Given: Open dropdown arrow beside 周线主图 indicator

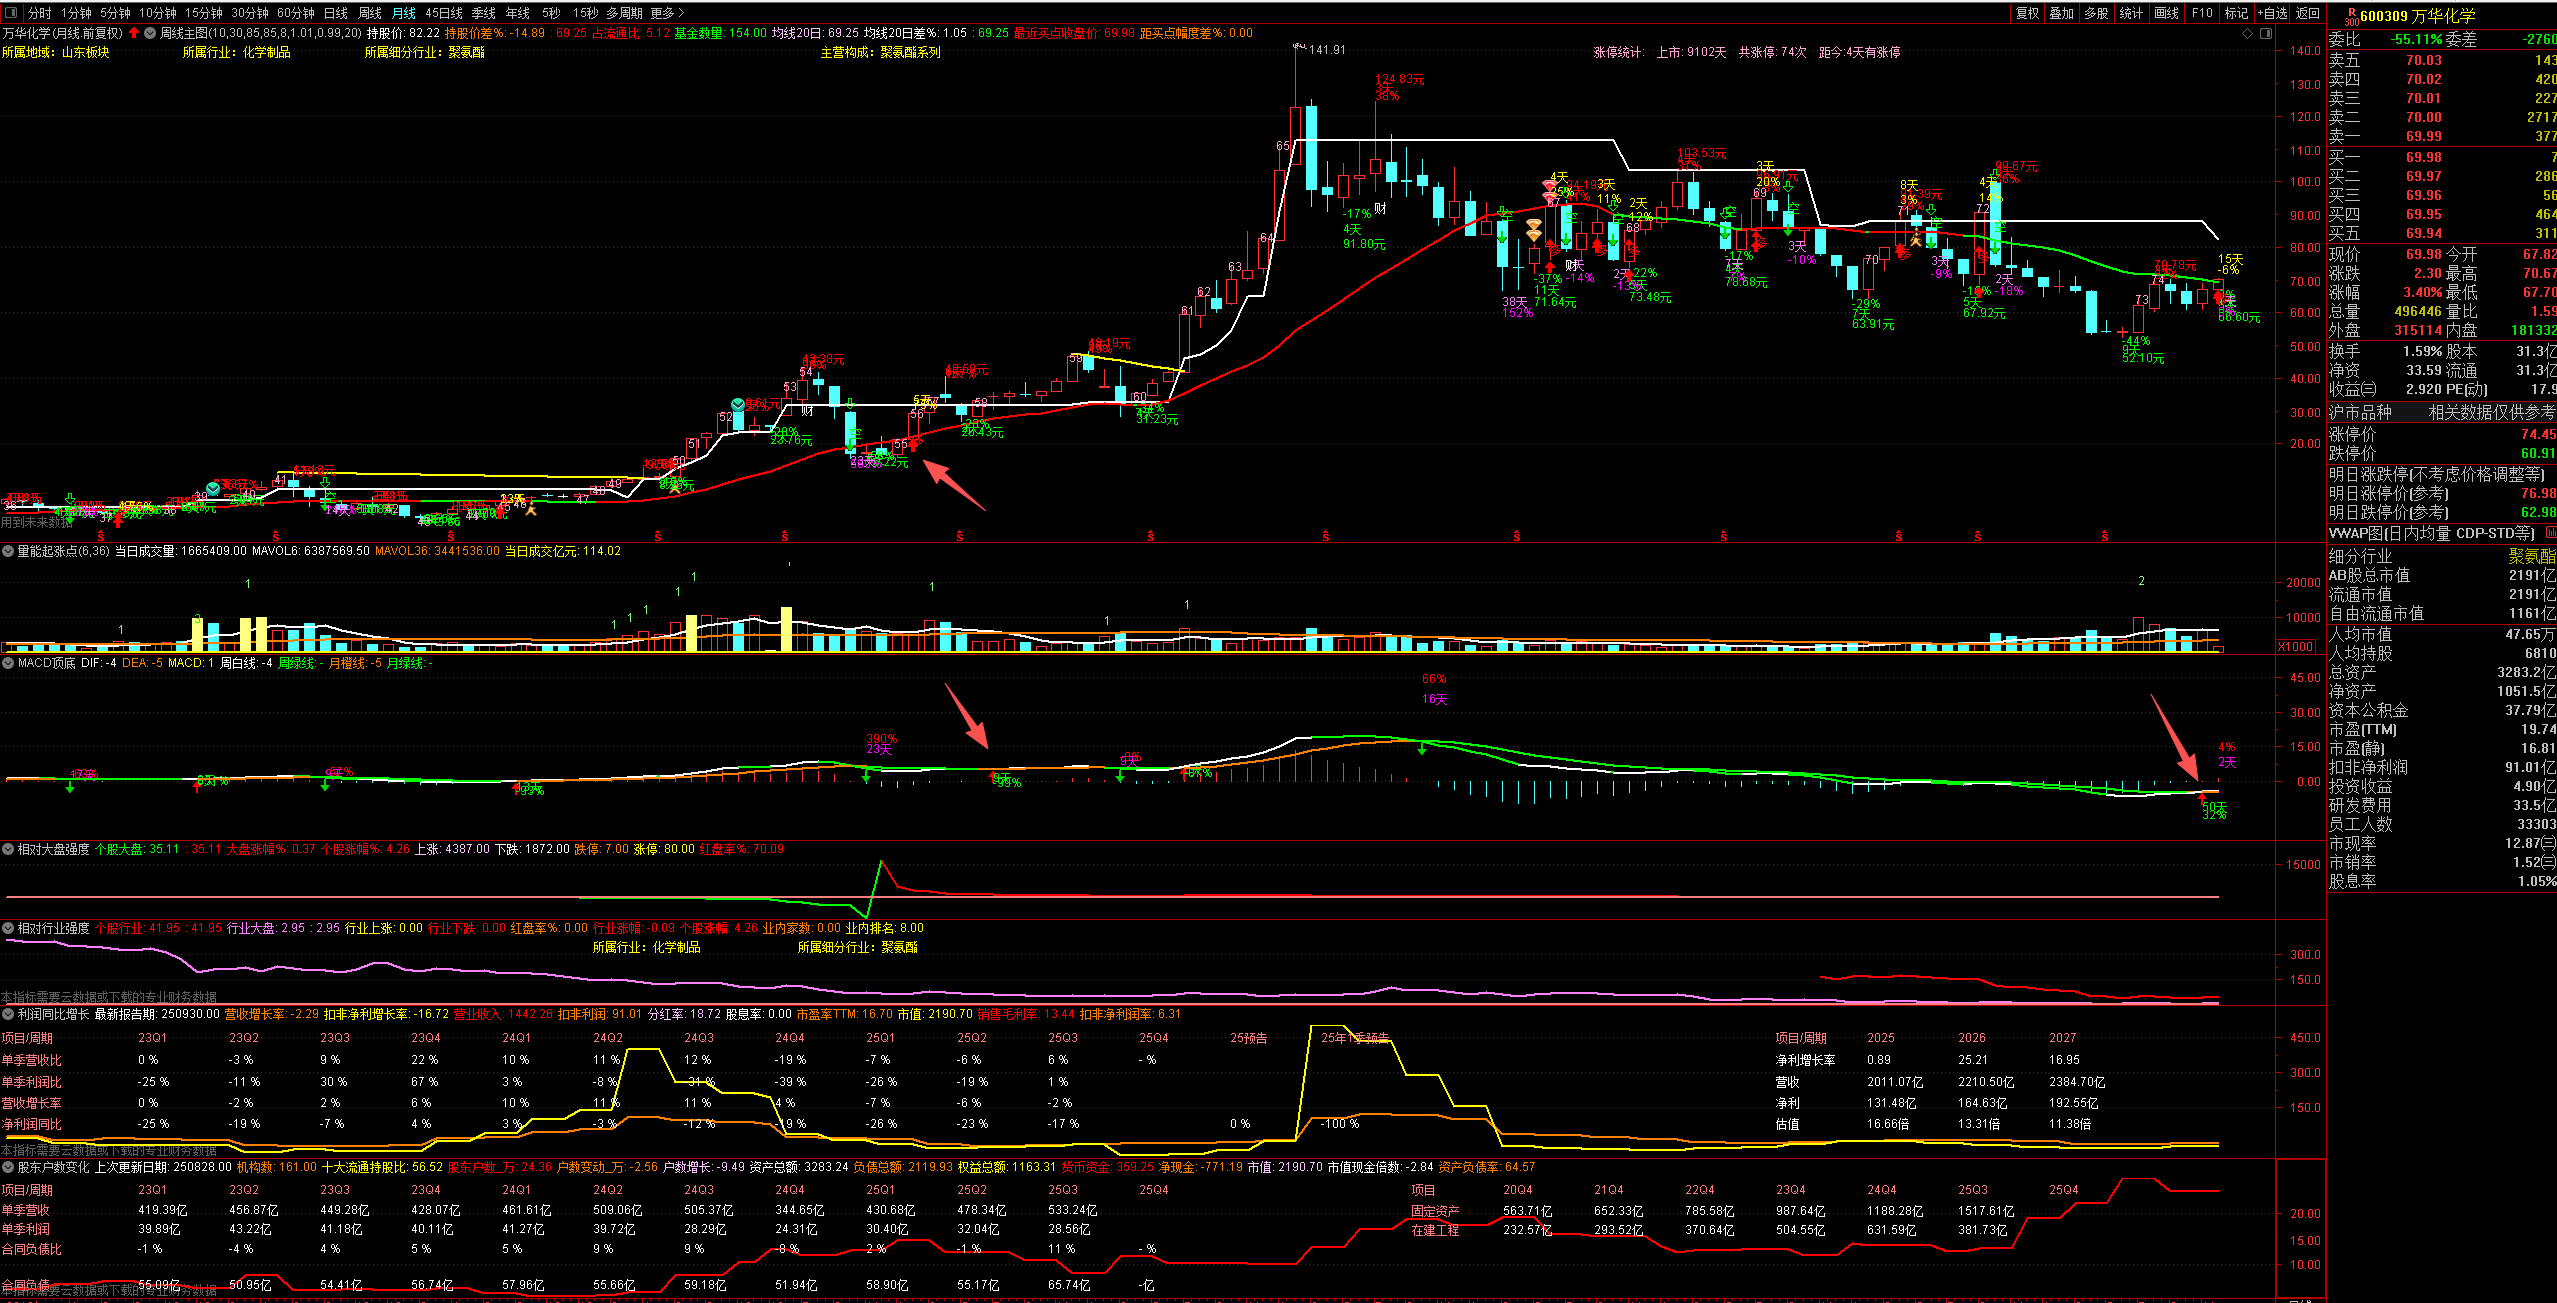Looking at the screenshot, I should [150, 33].
